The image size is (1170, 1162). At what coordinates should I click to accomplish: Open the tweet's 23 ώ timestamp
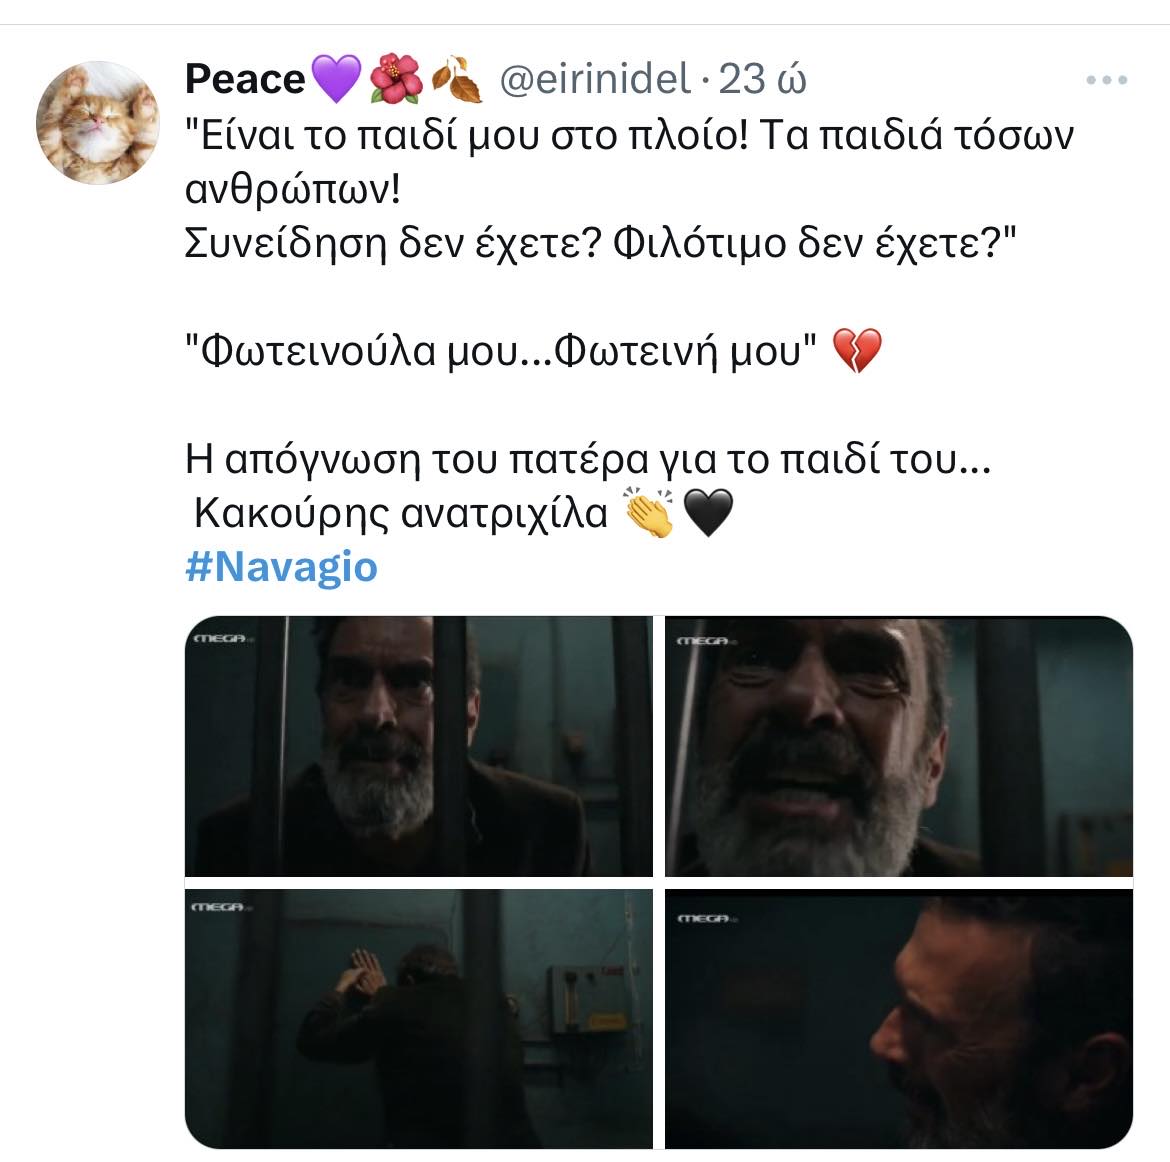pyautogui.click(x=762, y=78)
